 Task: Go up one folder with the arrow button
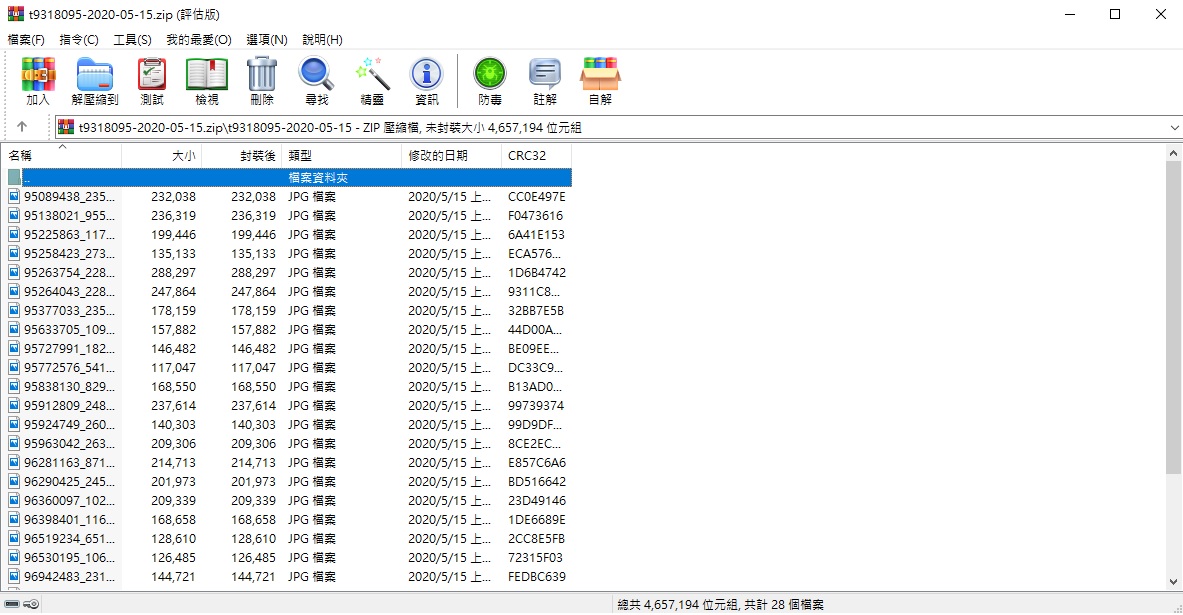(22, 127)
